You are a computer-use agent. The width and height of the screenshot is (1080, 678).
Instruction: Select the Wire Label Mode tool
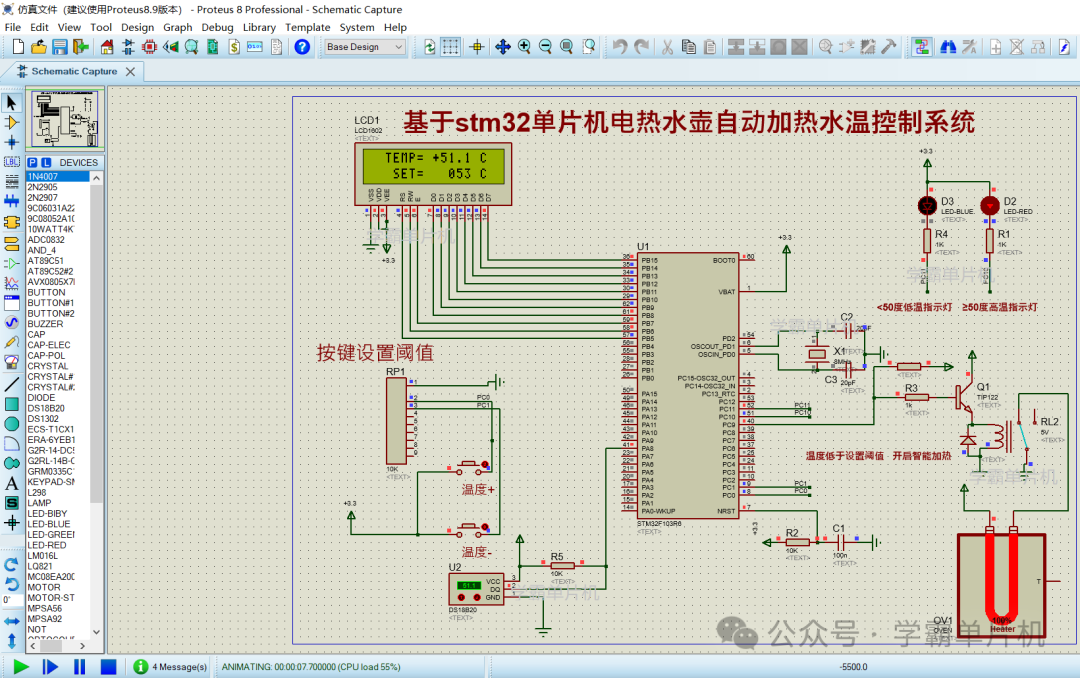12,162
